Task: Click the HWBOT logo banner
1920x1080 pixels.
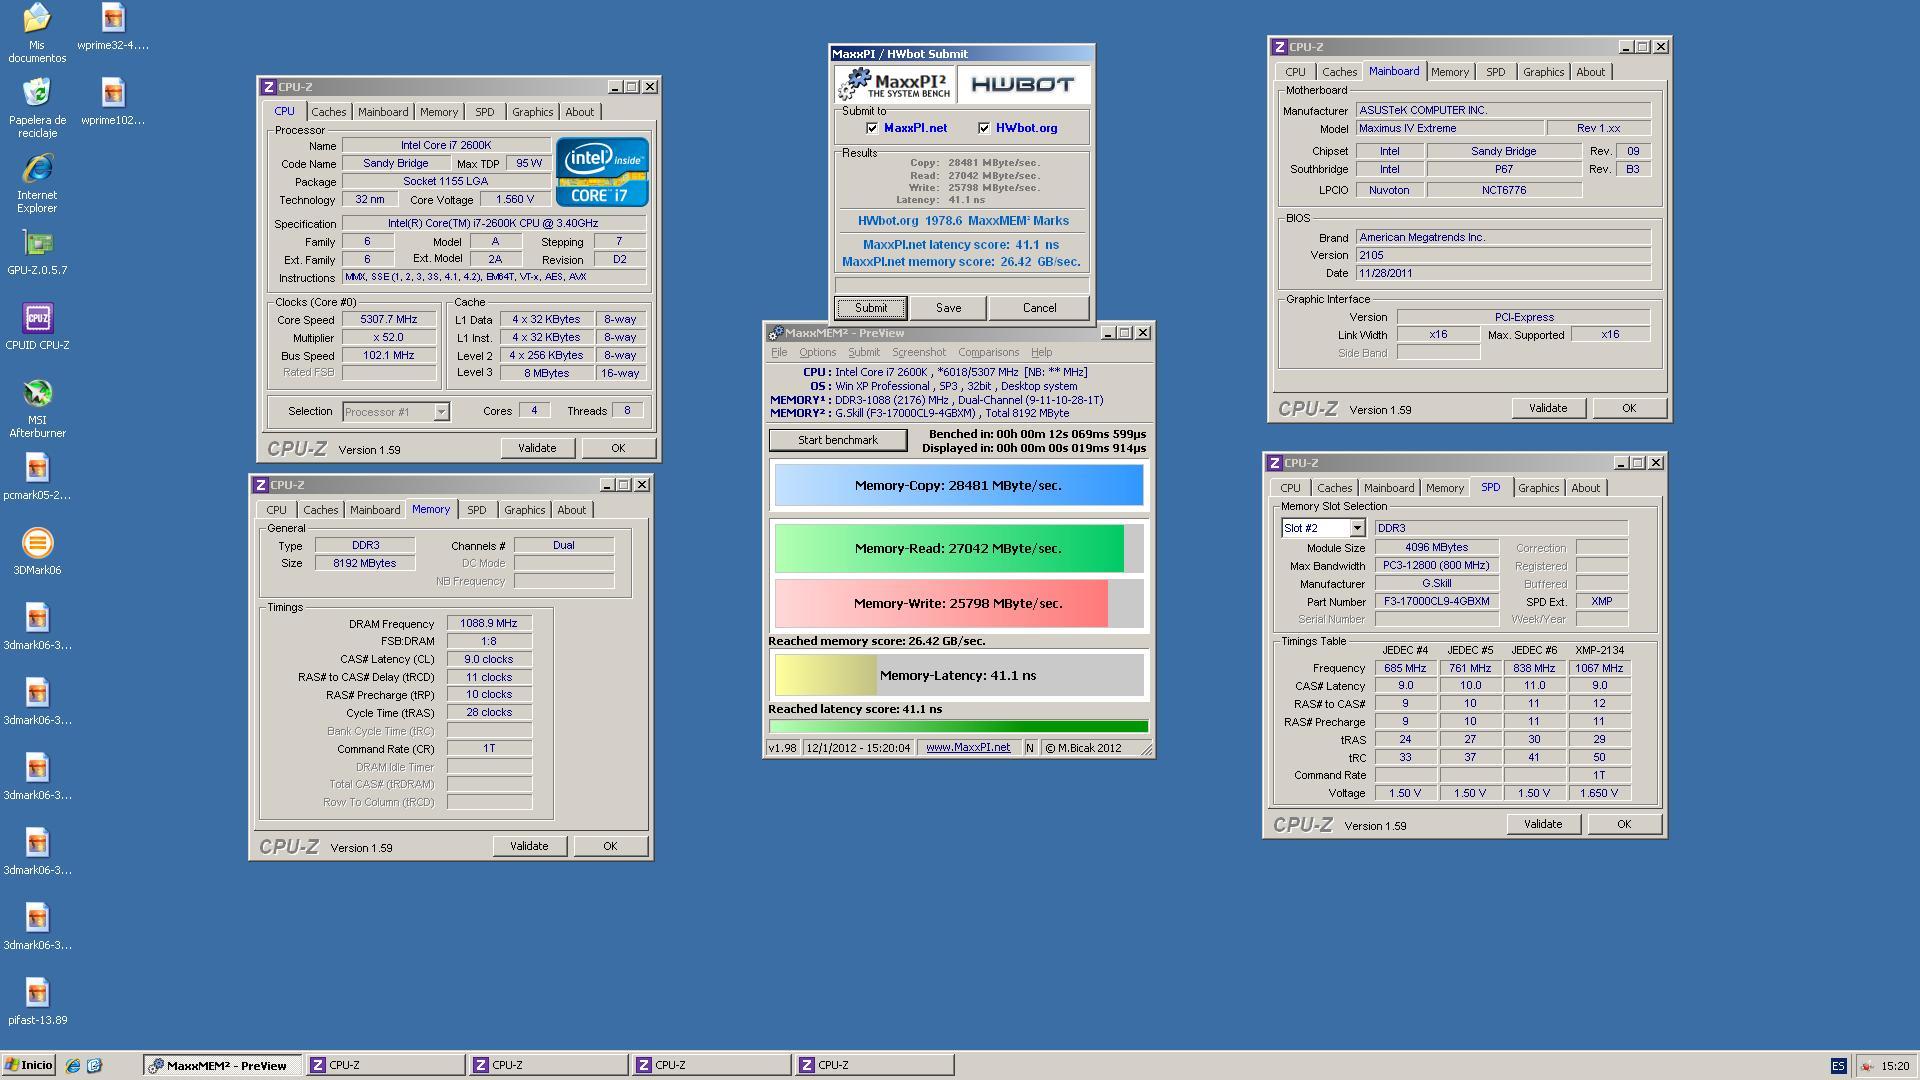Action: 1023,84
